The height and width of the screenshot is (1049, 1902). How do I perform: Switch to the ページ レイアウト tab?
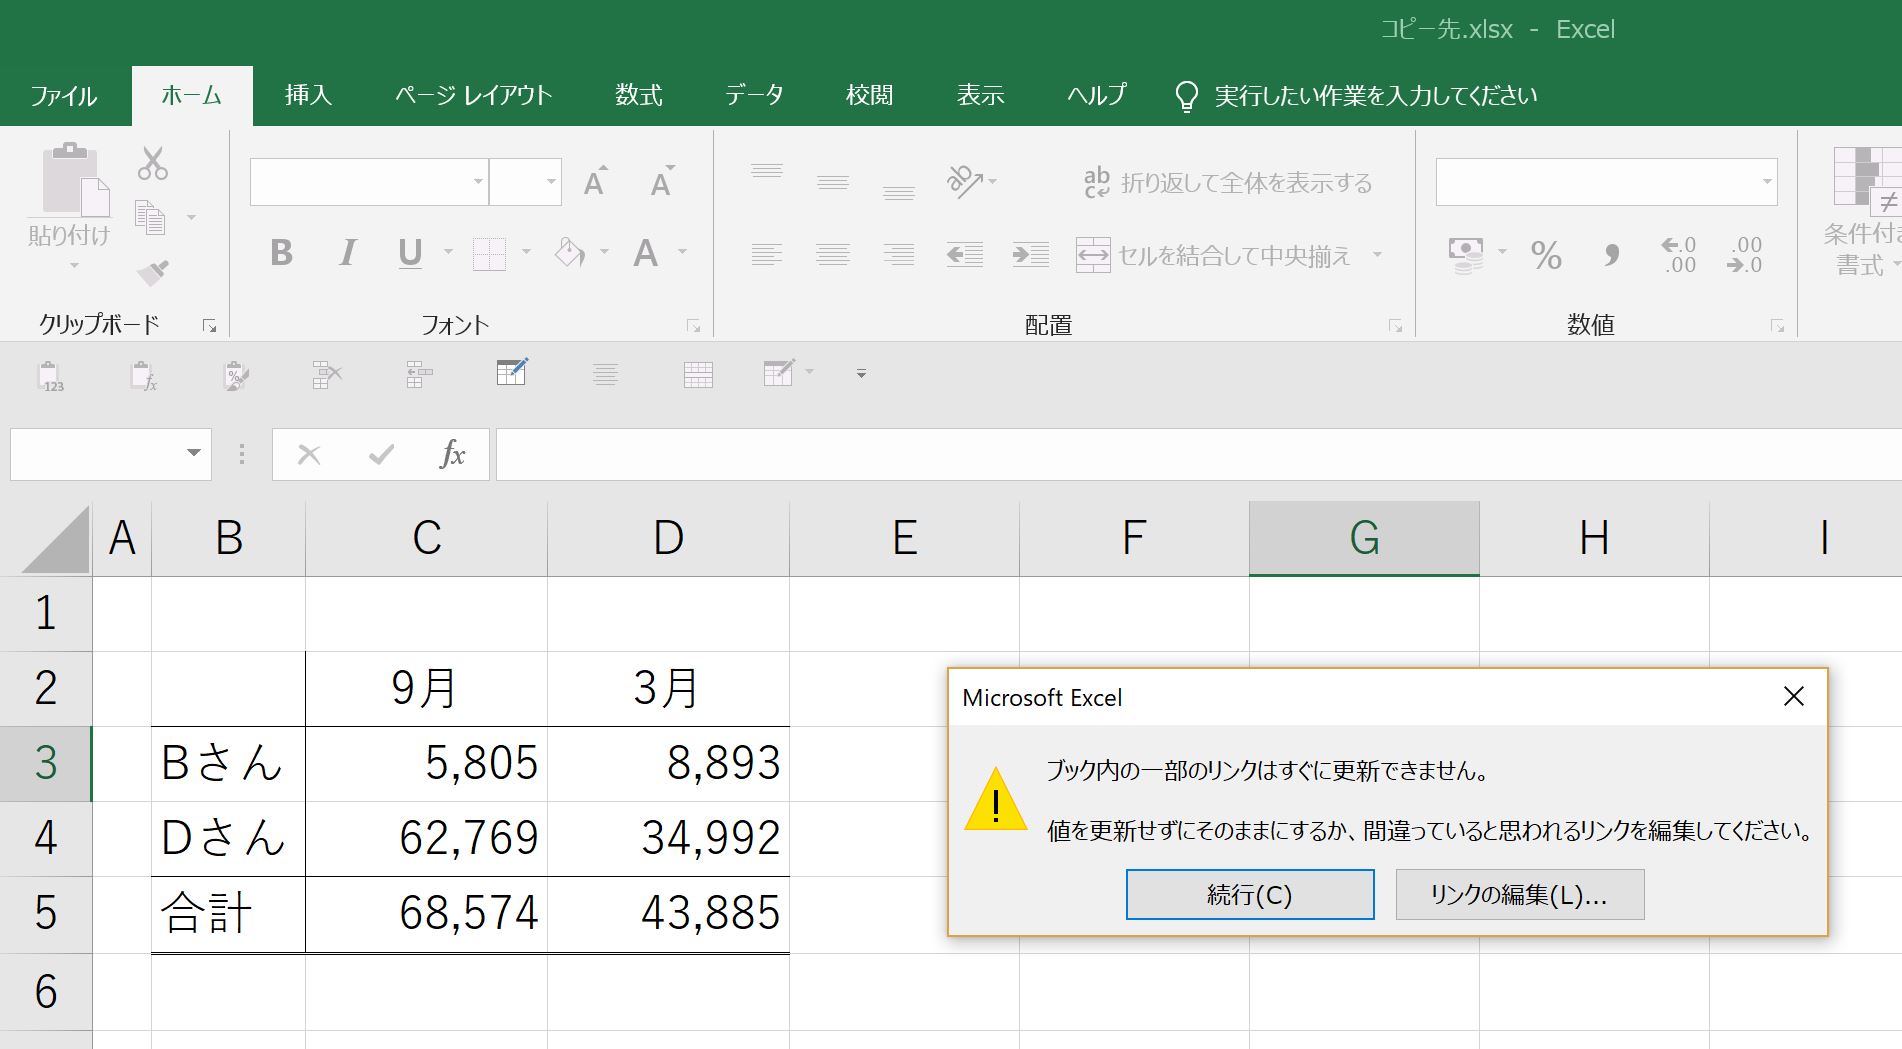point(473,95)
